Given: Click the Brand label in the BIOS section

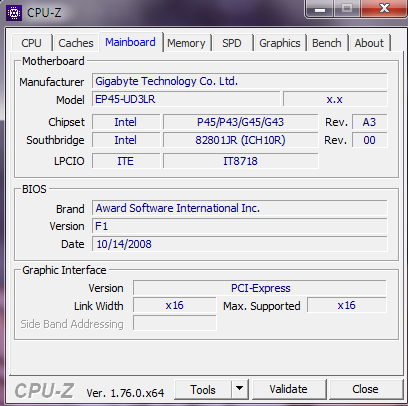Looking at the screenshot, I should click(x=70, y=209).
